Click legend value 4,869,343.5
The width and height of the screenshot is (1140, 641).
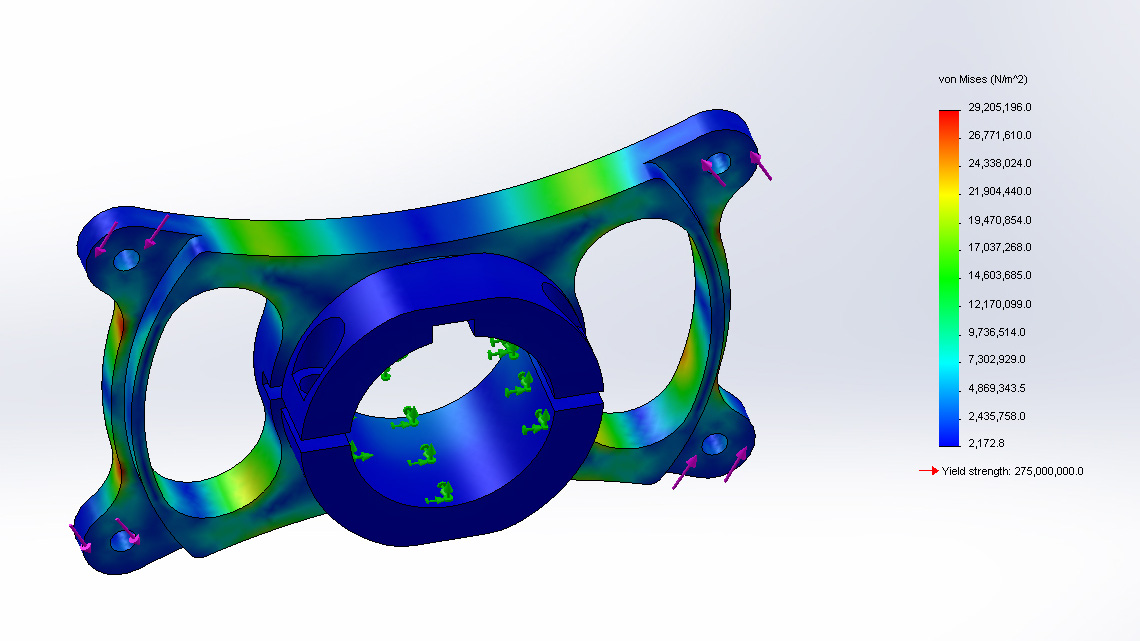(997, 388)
